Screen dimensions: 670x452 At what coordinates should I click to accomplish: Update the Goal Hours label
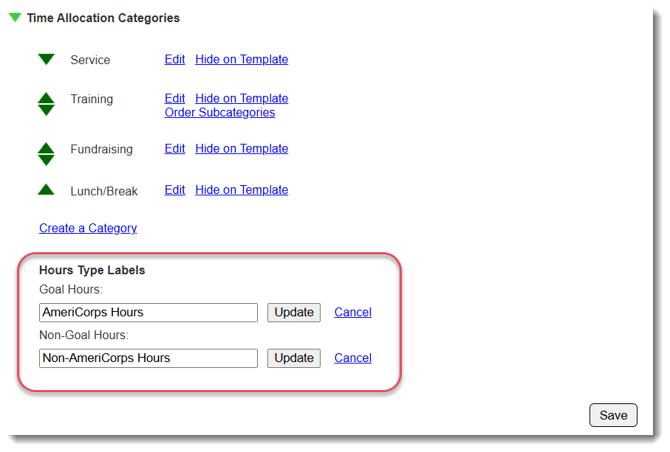294,313
